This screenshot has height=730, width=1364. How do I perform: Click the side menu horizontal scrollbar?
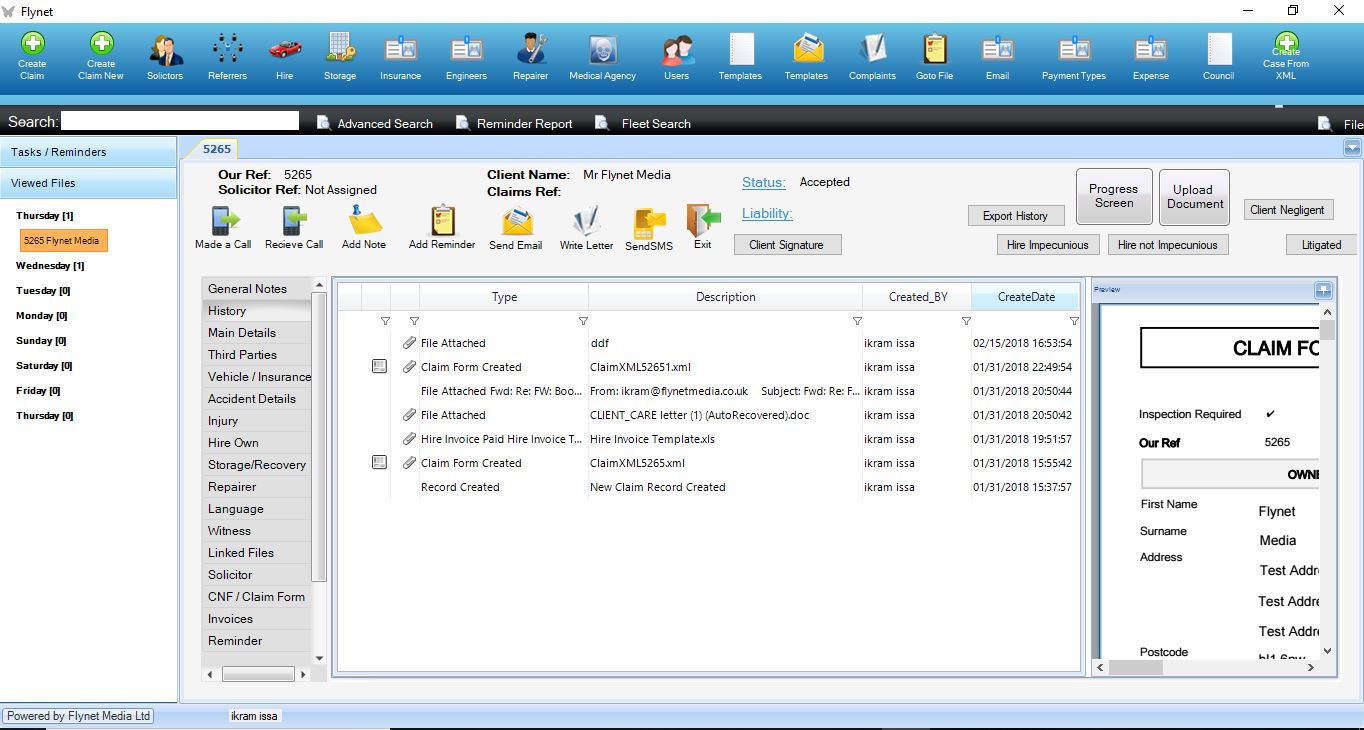click(x=257, y=675)
